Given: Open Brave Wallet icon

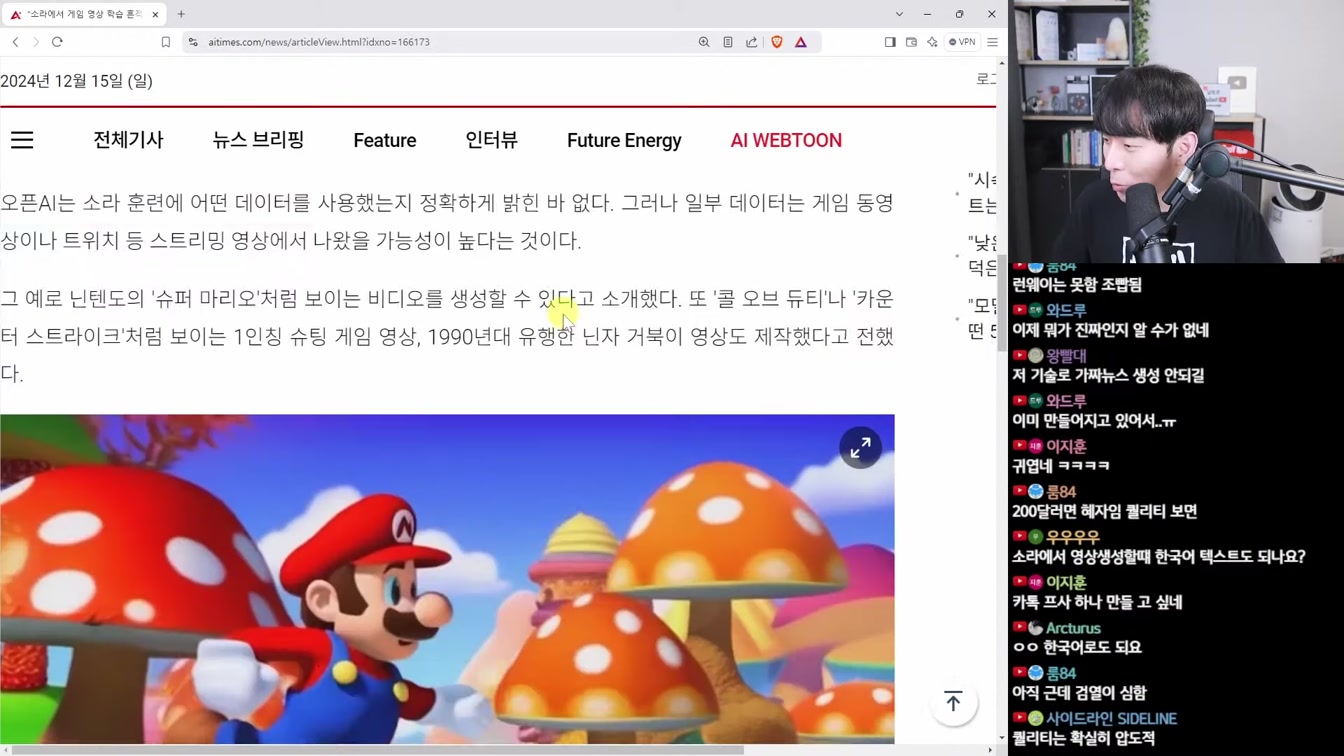Looking at the screenshot, I should tap(911, 42).
